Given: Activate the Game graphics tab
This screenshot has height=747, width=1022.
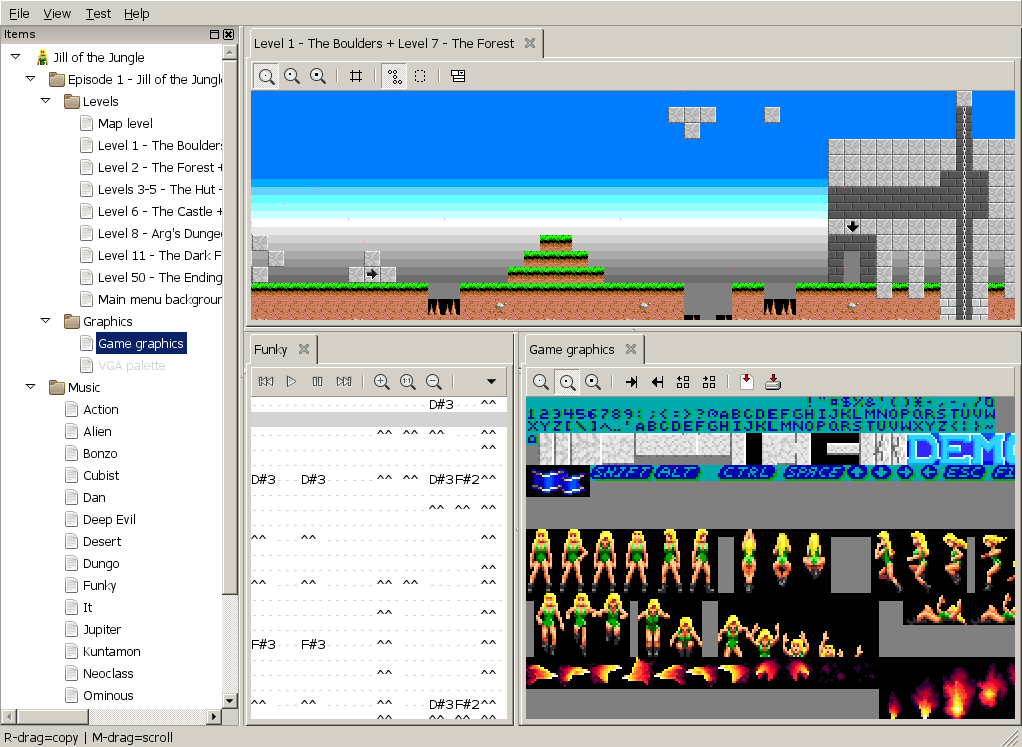Looking at the screenshot, I should pyautogui.click(x=572, y=349).
